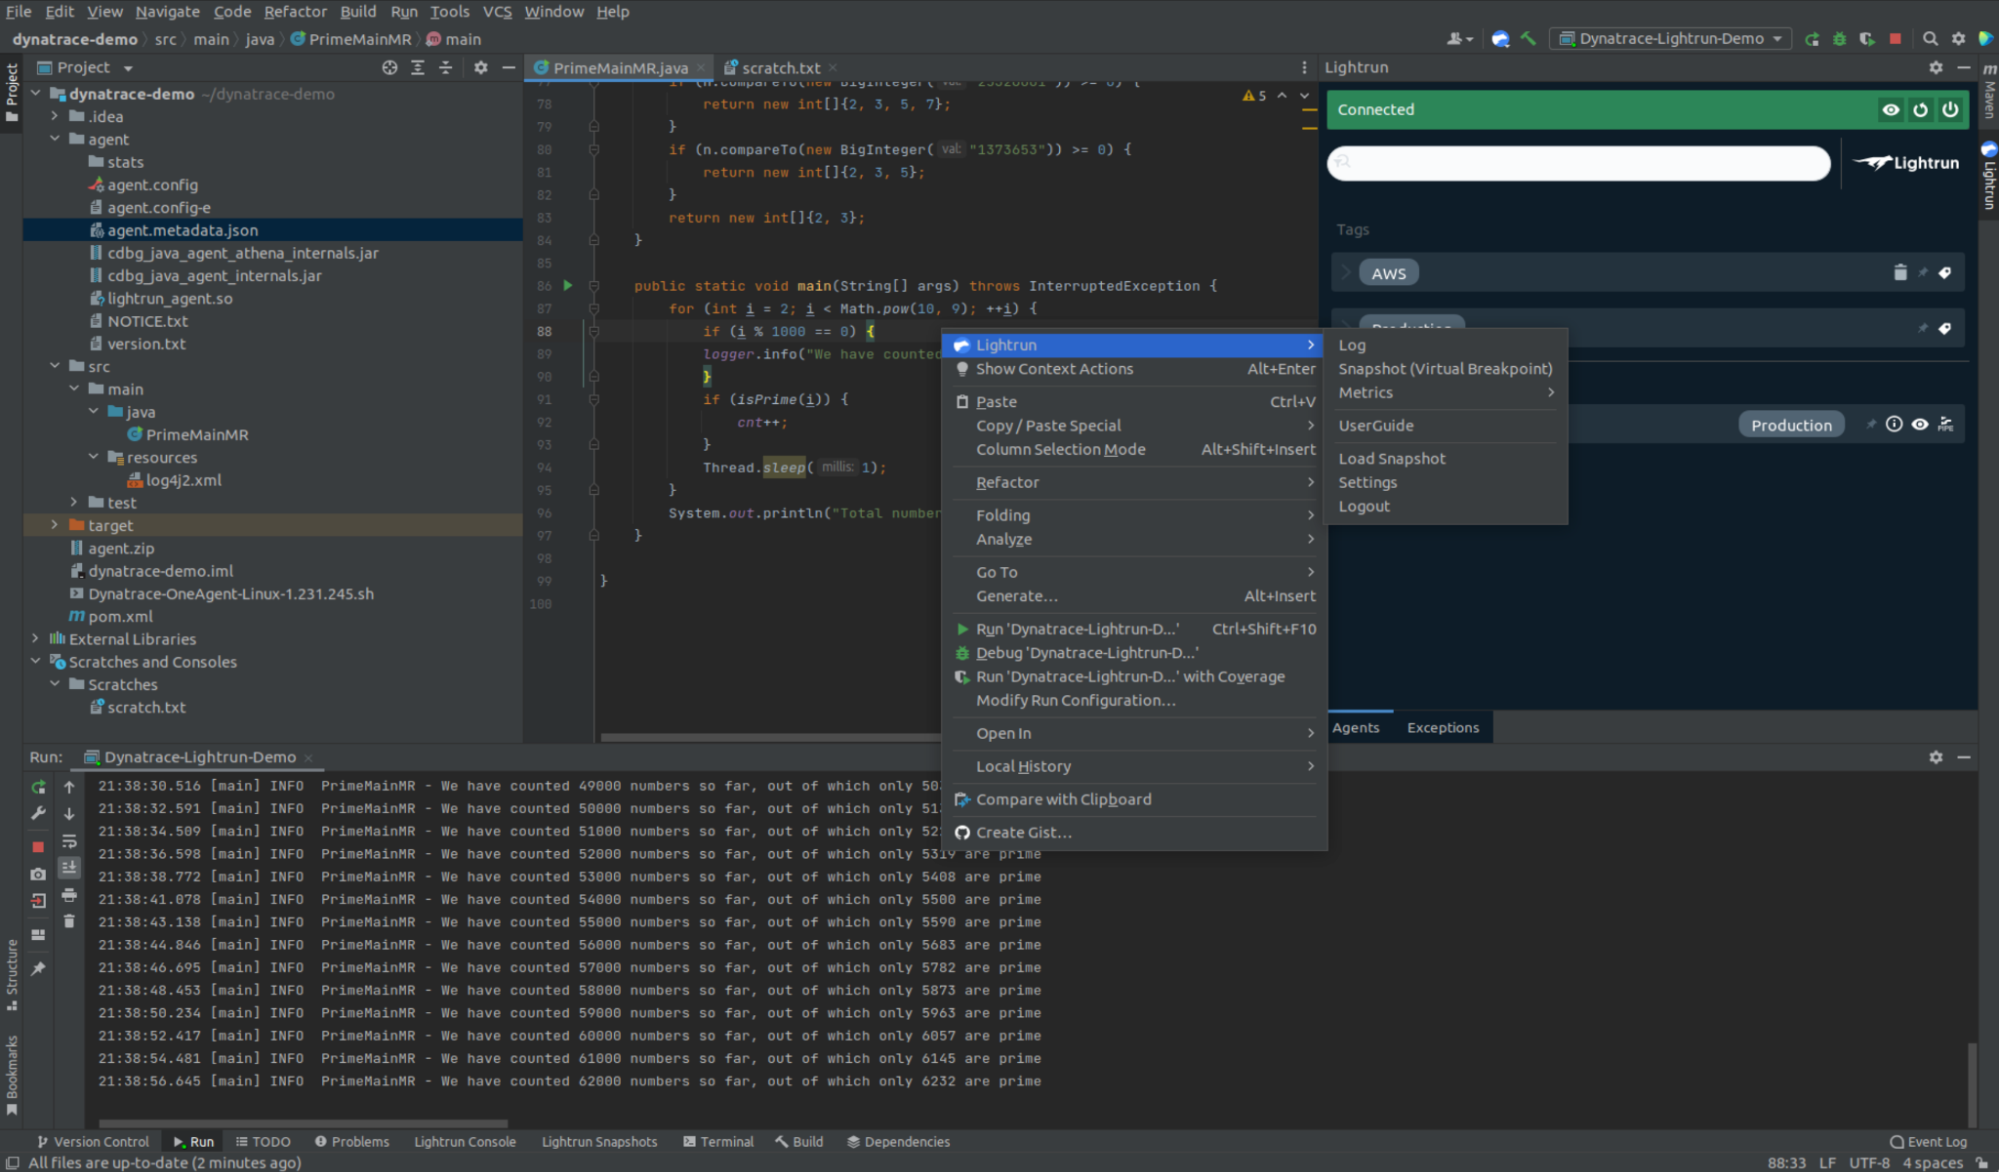Select Snapshot (Virtual Breakpoint) from submenu

tap(1445, 369)
